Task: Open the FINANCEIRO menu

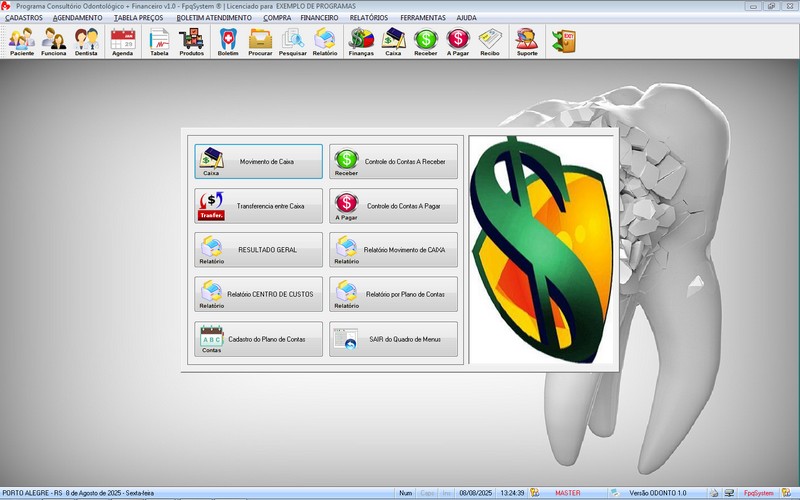Action: click(319, 18)
